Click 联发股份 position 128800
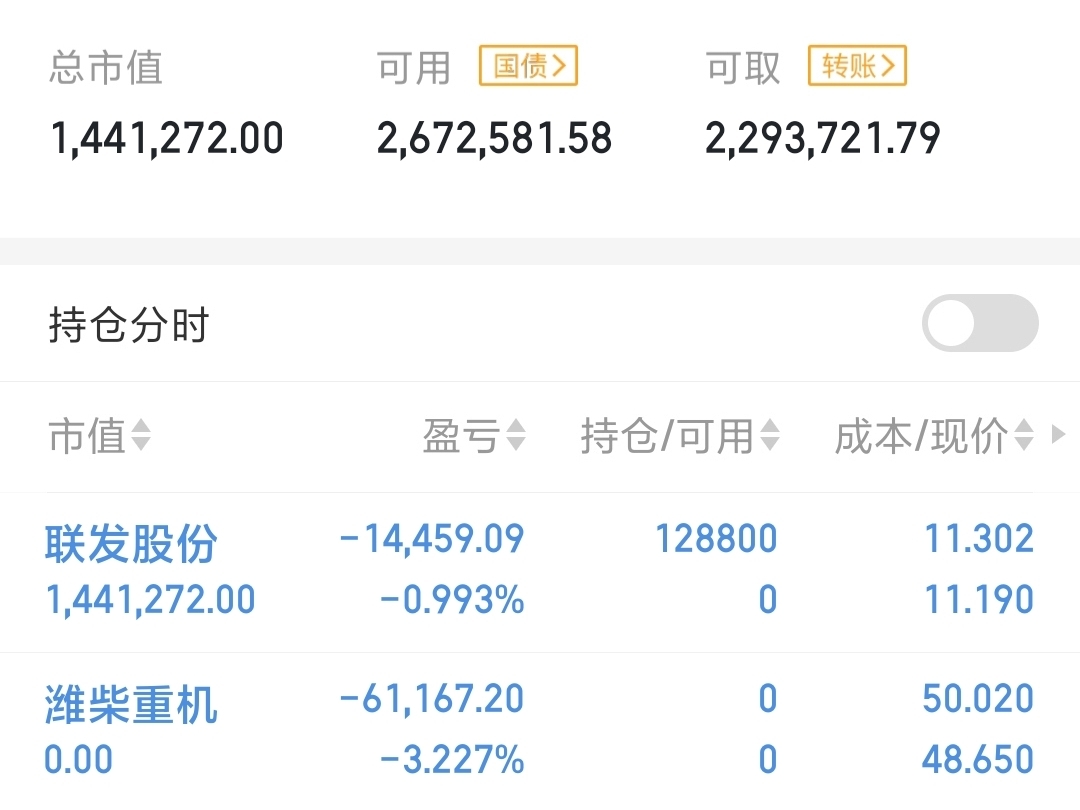Screen dimensions: 1080x810 (716, 539)
